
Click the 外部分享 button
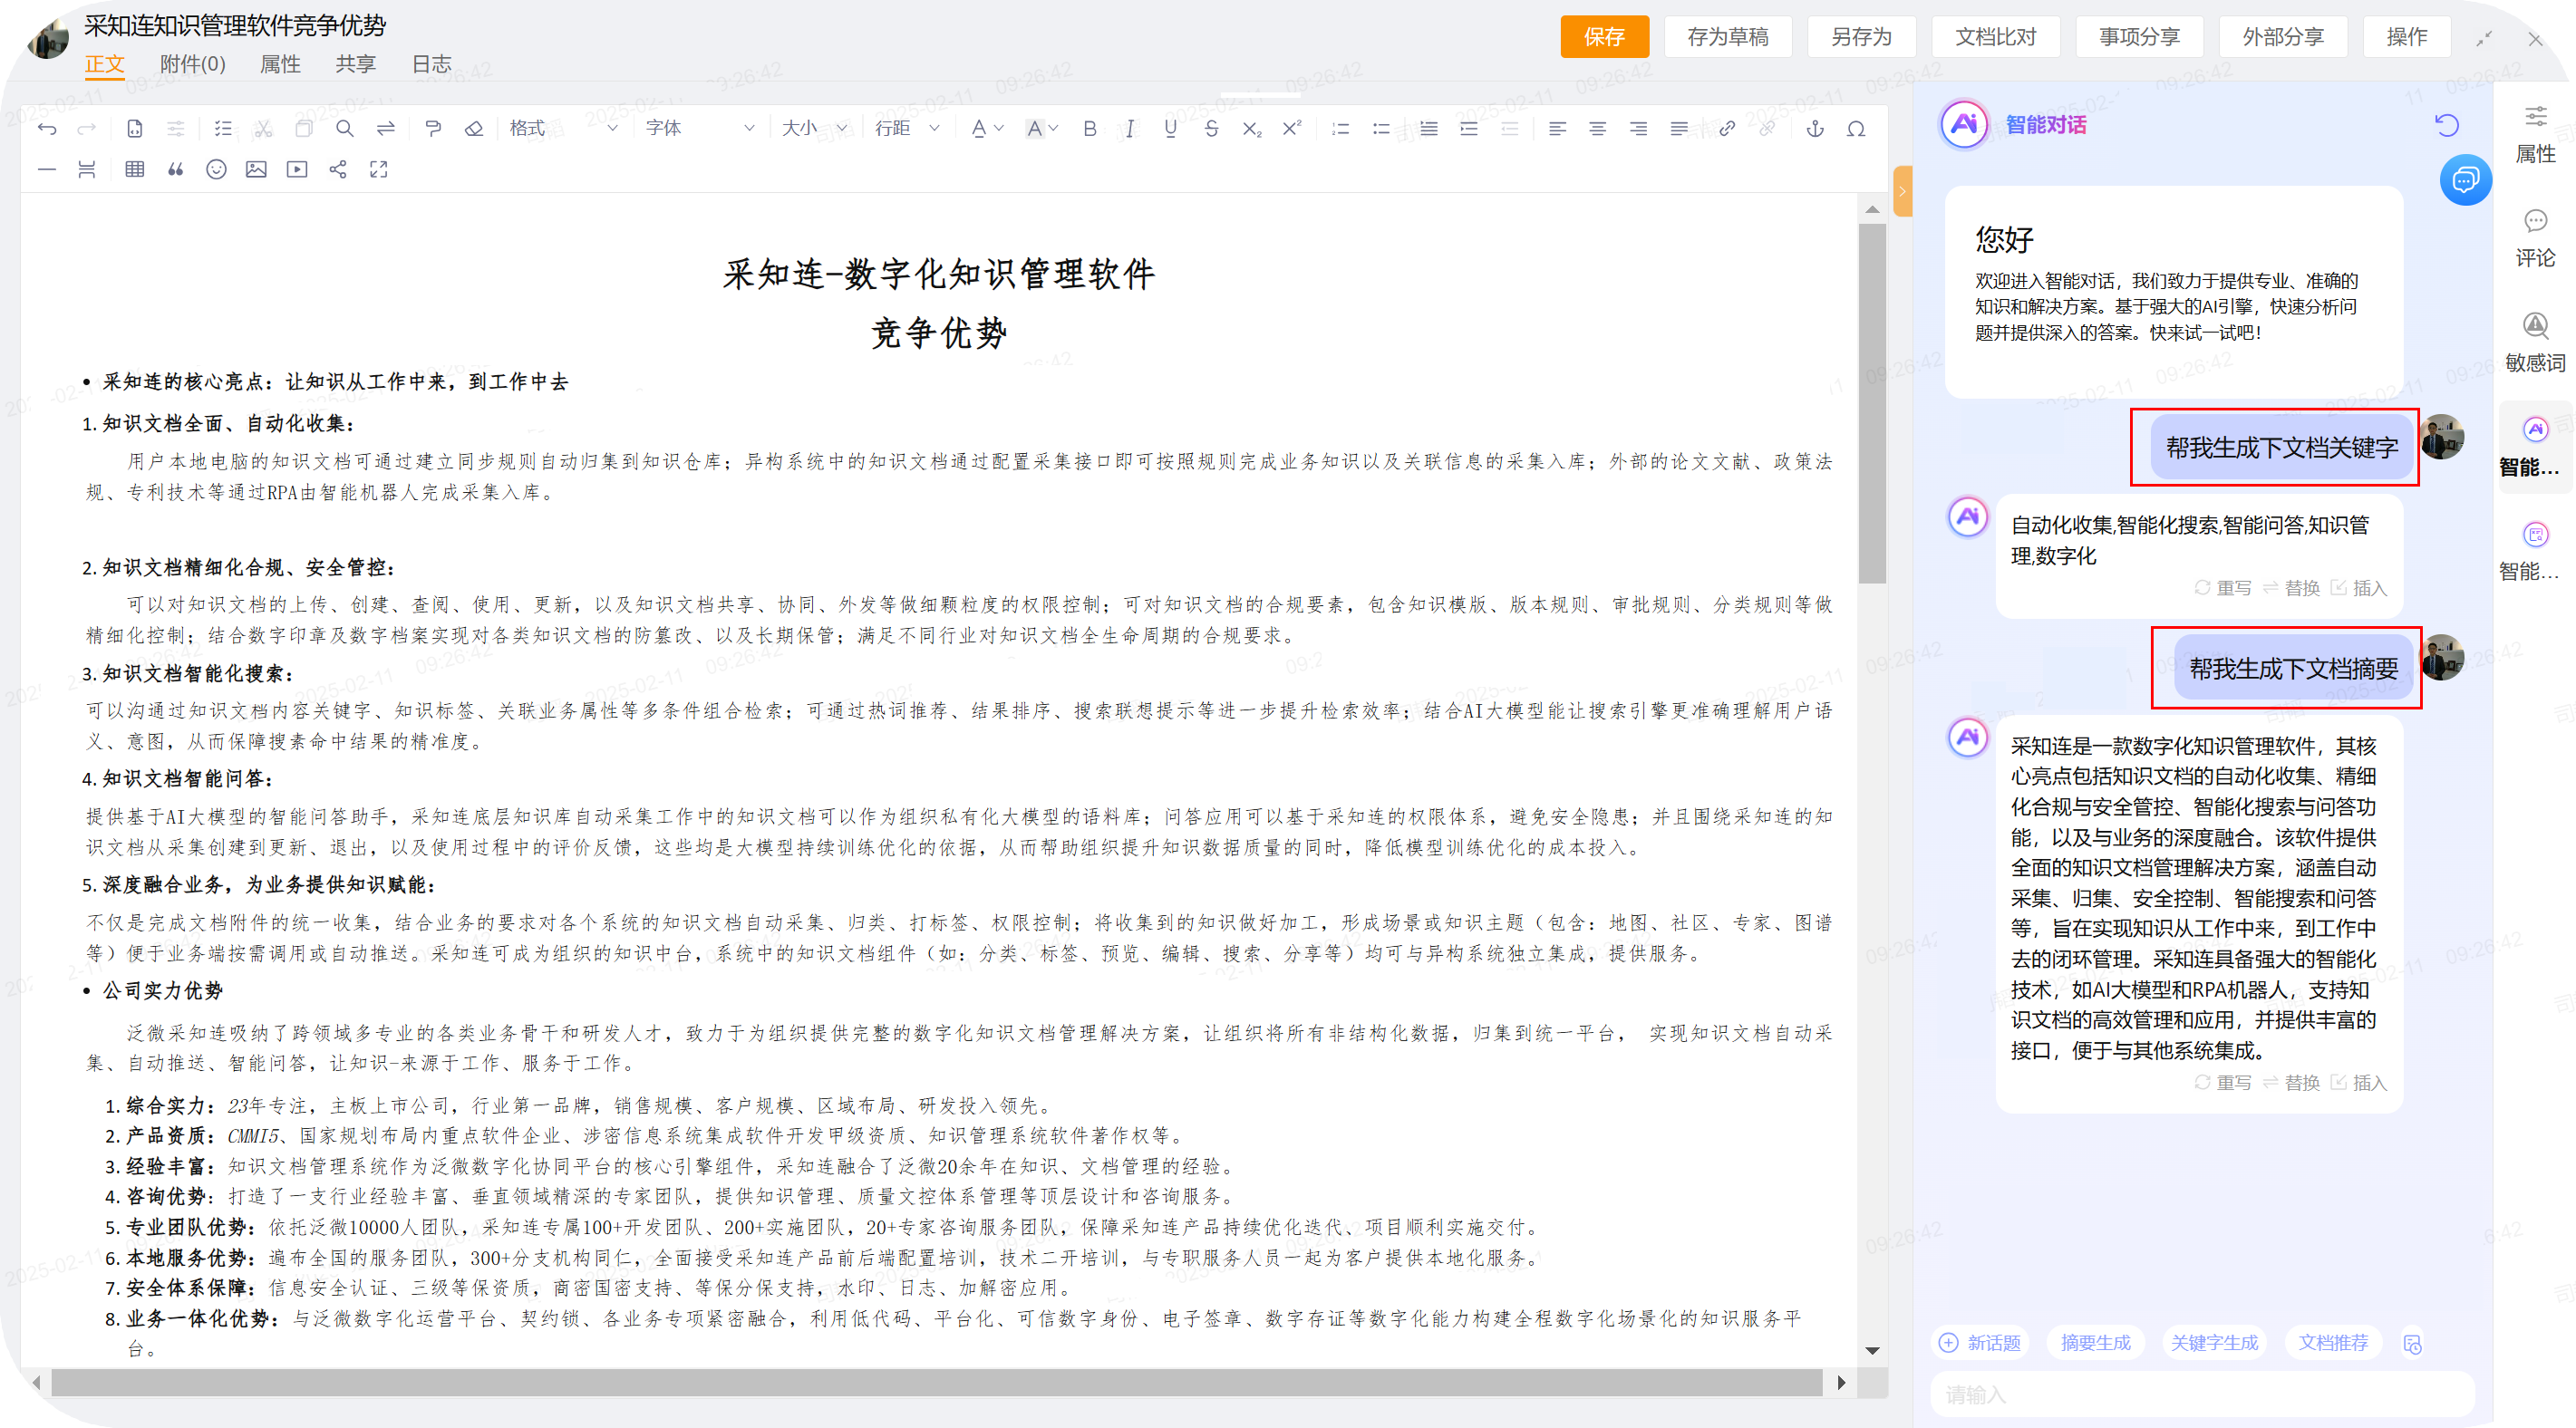(2283, 37)
